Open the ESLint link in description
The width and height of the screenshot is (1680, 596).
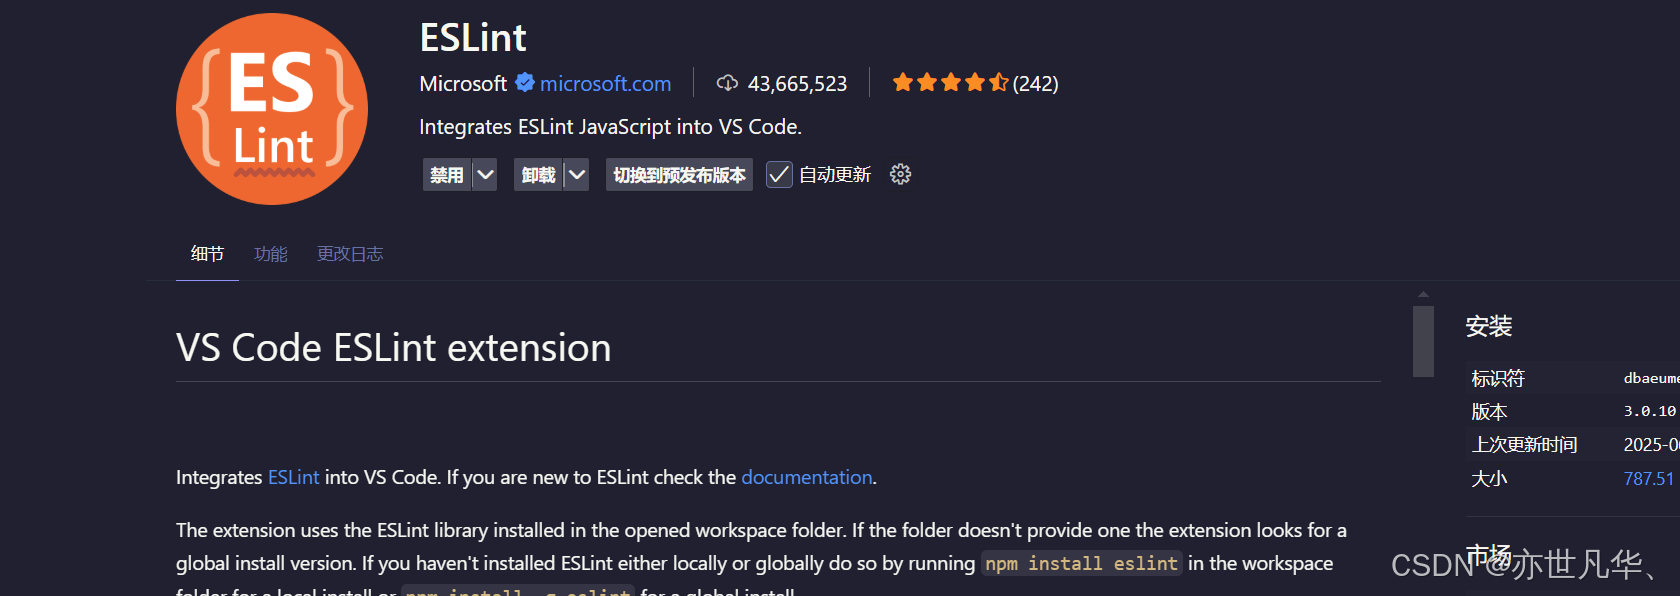point(294,477)
